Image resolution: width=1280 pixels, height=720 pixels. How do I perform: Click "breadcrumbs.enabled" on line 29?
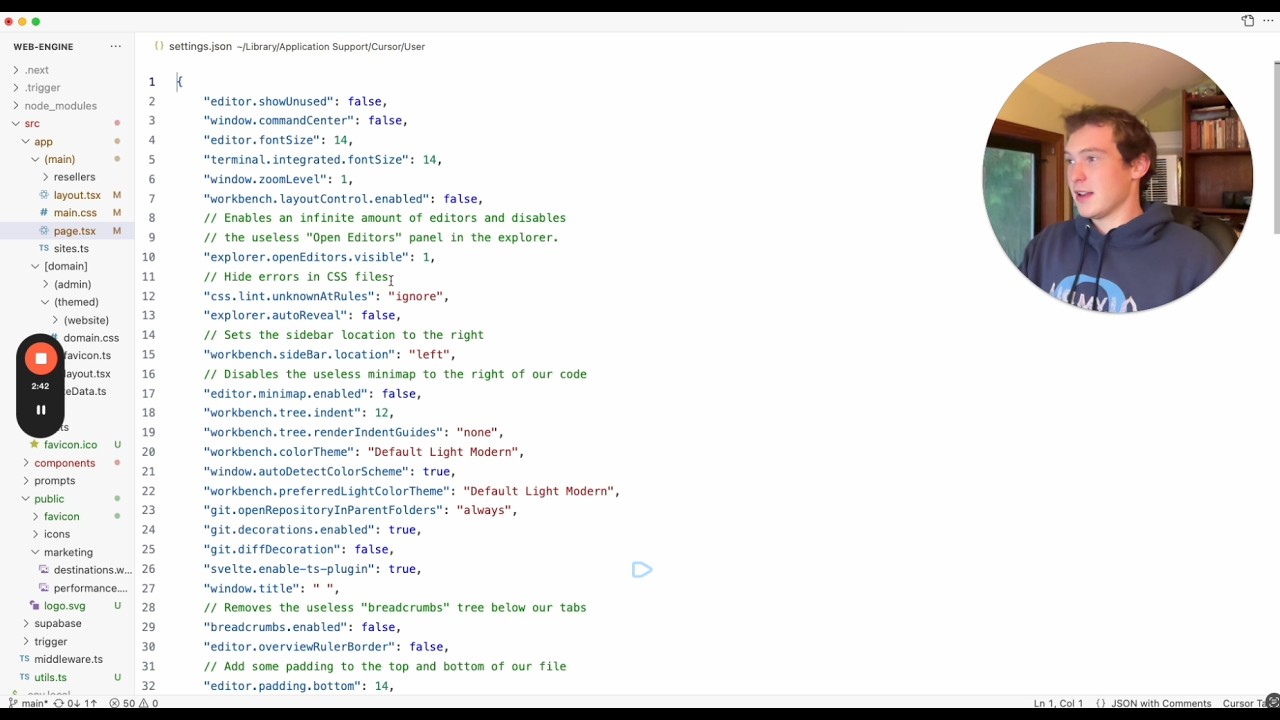pos(275,627)
